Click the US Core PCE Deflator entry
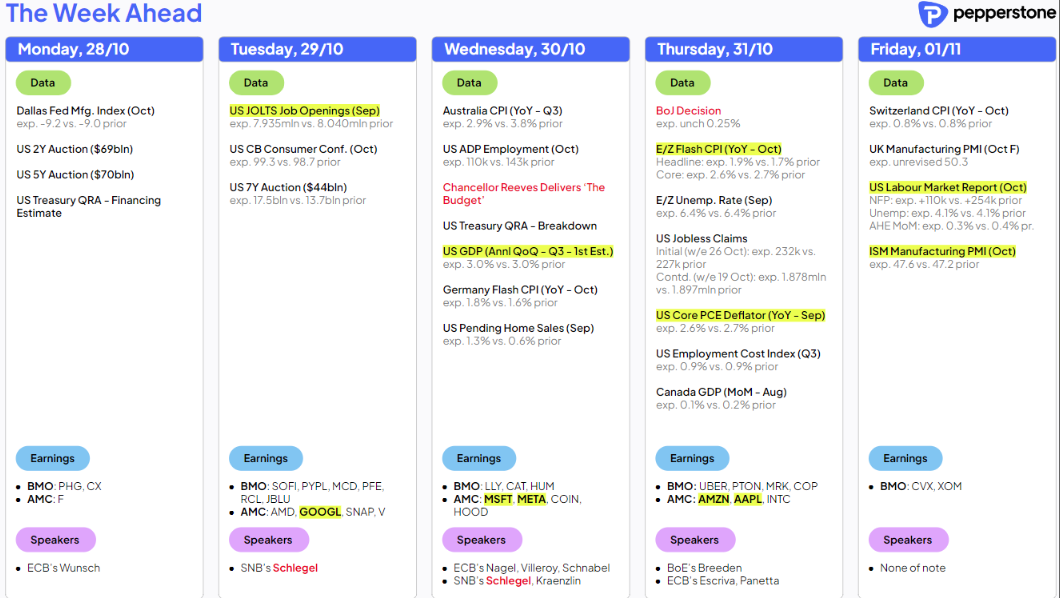 [740, 316]
